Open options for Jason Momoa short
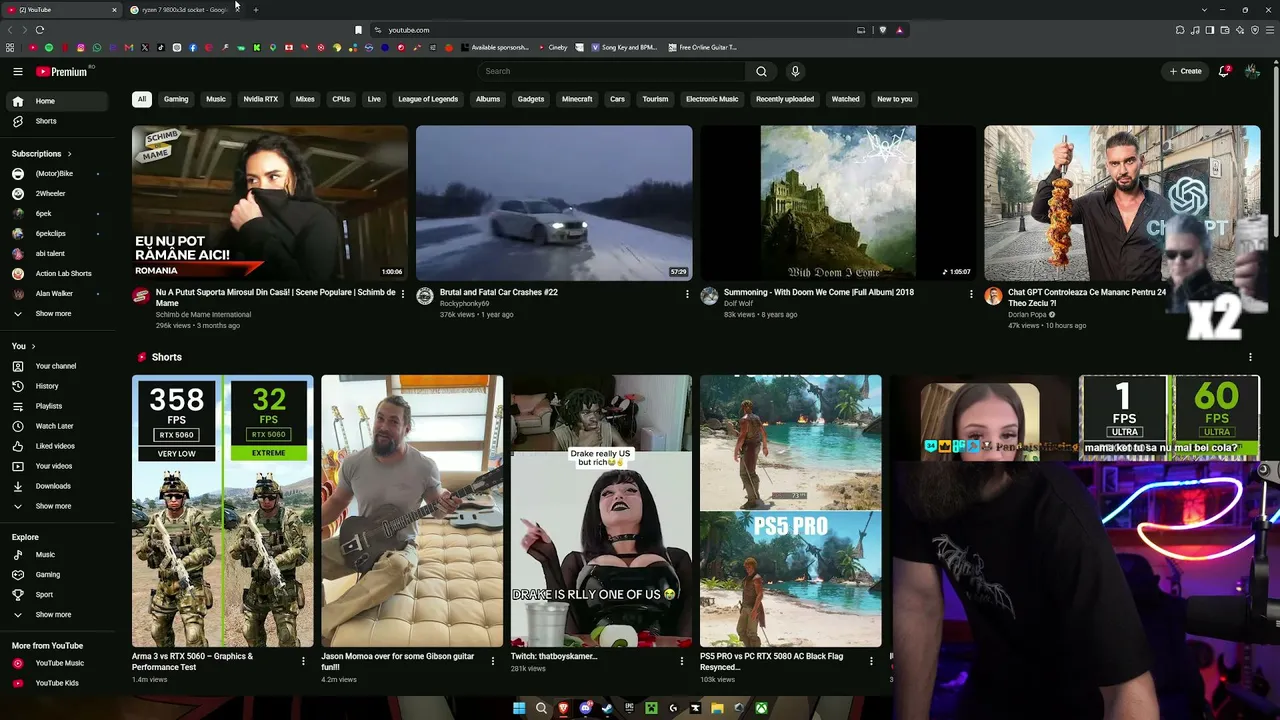The width and height of the screenshot is (1280, 720). pyautogui.click(x=492, y=661)
